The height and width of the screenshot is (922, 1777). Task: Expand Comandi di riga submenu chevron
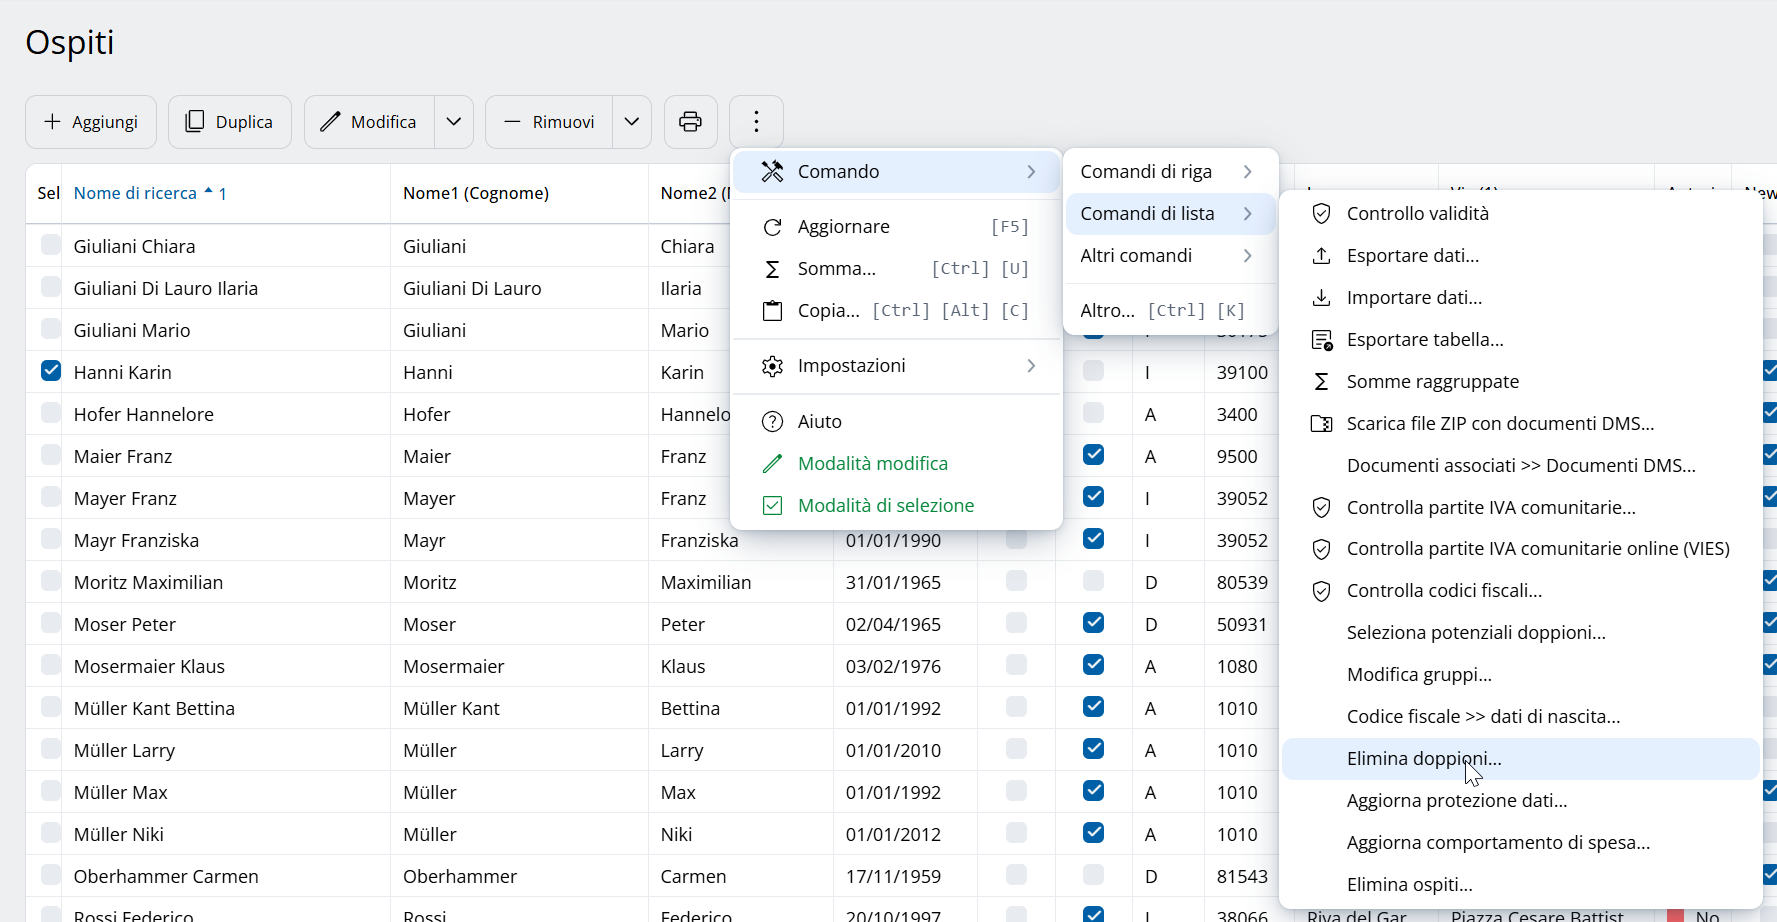(1247, 172)
